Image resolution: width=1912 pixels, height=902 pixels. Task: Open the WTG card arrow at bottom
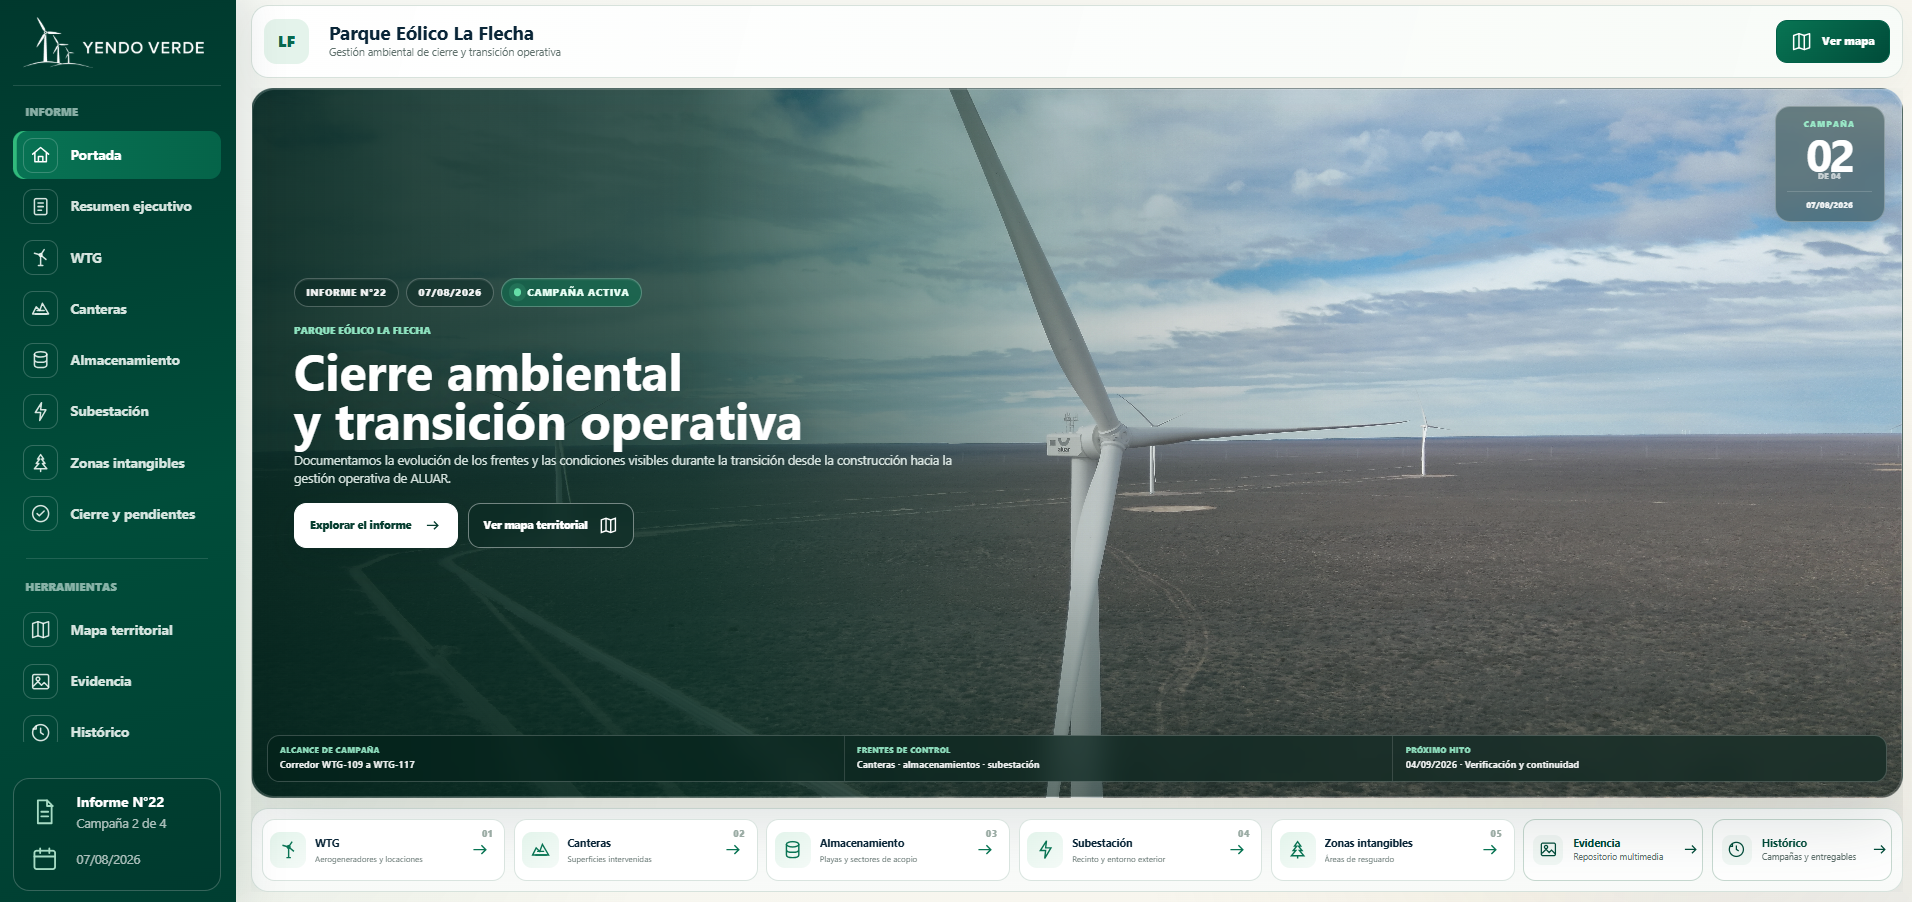point(480,850)
